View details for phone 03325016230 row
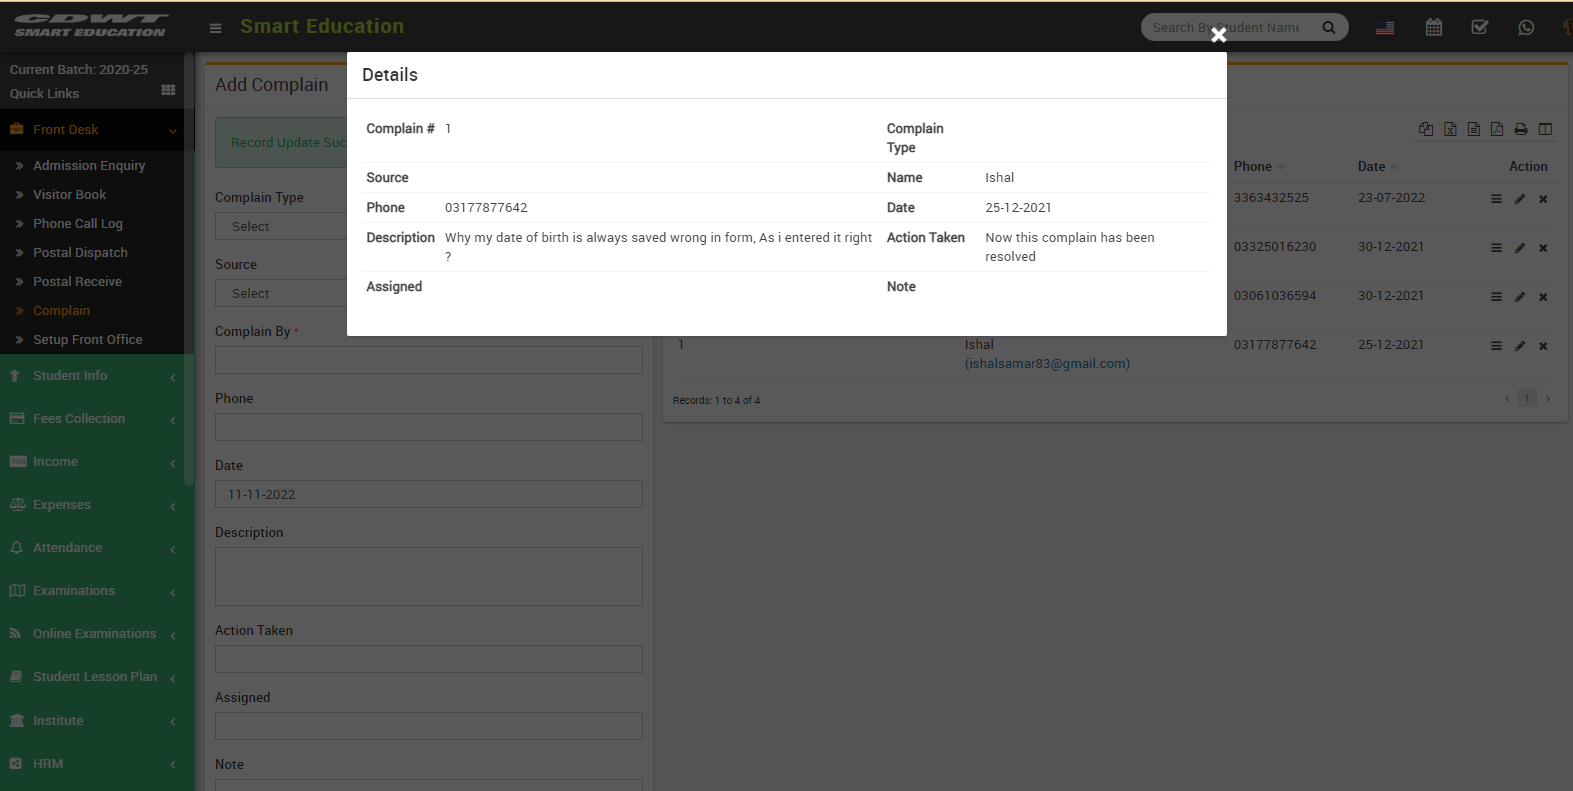This screenshot has height=791, width=1573. [x=1497, y=248]
